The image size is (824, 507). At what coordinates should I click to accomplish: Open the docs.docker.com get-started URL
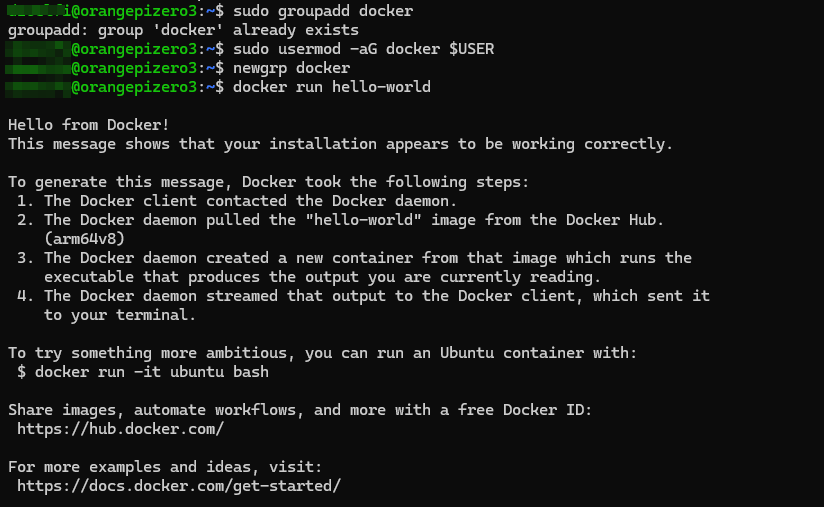pyautogui.click(x=179, y=486)
